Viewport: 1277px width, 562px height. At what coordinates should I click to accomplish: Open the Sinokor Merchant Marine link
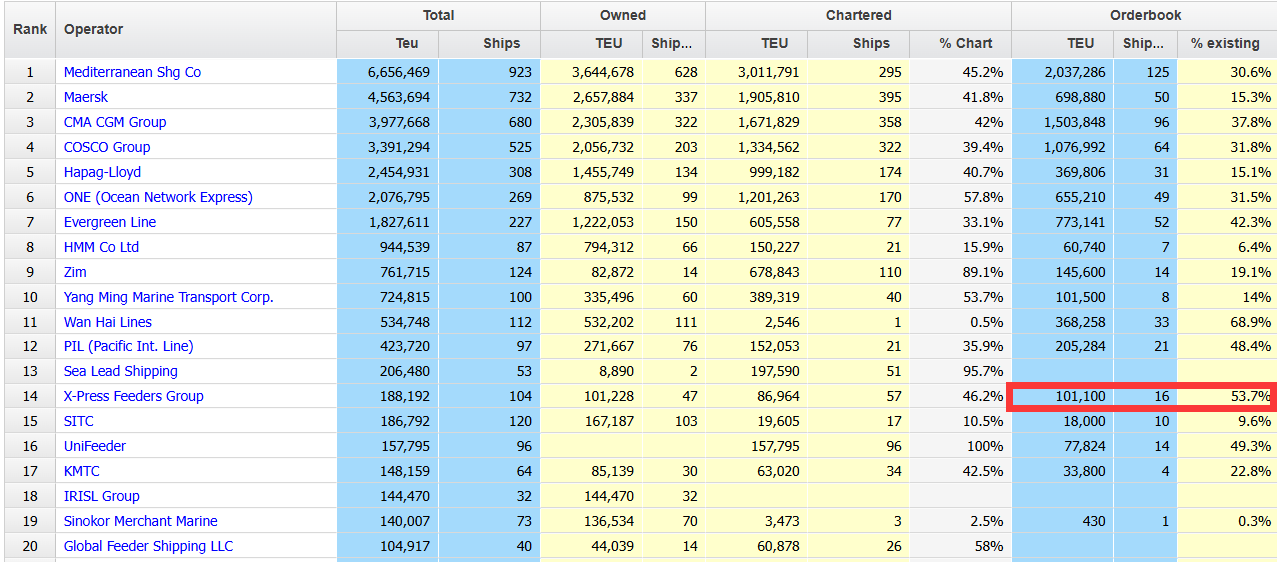141,521
